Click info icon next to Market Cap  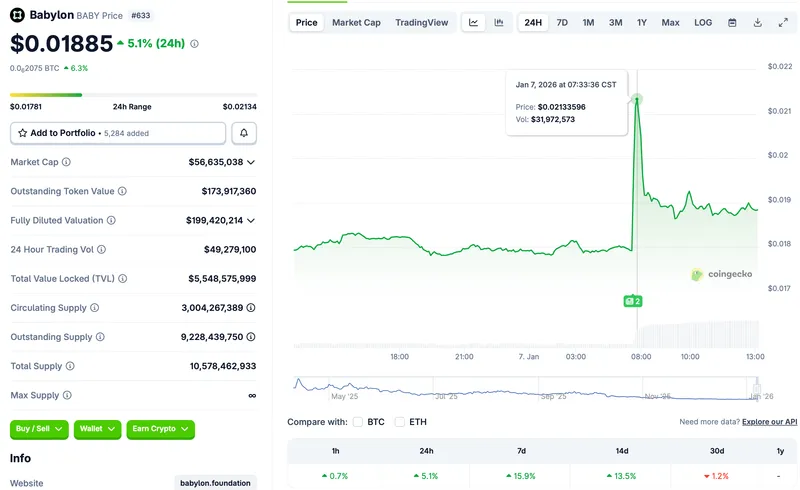click(66, 162)
